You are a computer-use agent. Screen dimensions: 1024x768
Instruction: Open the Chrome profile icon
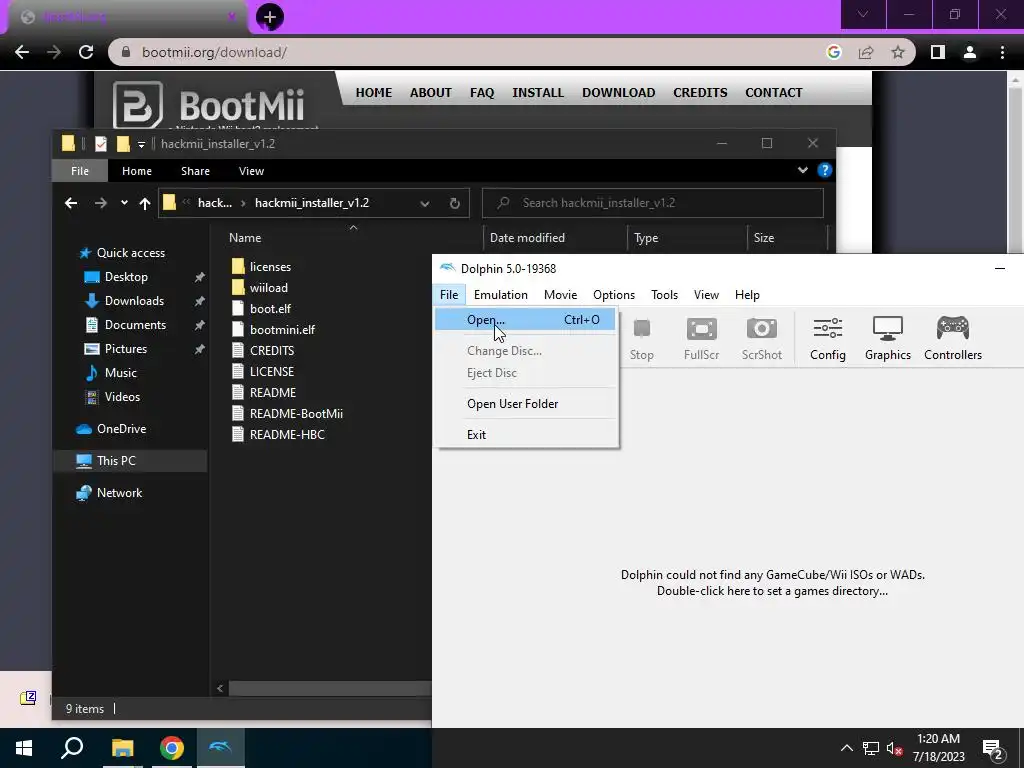pyautogui.click(x=970, y=52)
